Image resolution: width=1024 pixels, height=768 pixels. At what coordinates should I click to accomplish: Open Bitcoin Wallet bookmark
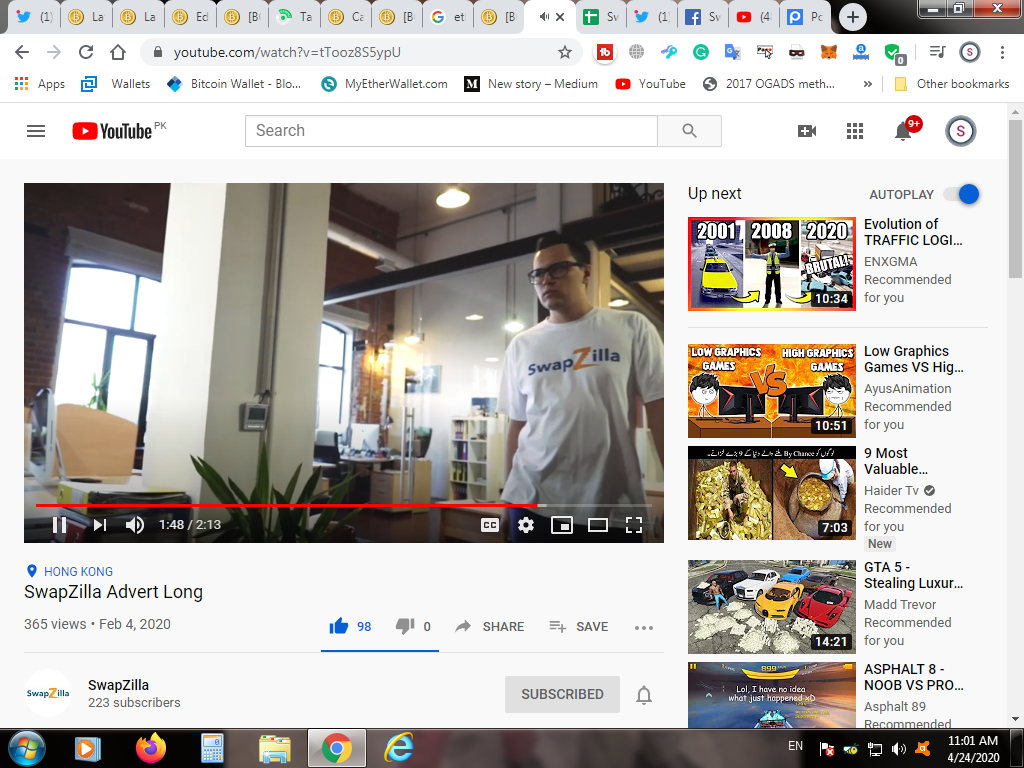click(x=234, y=84)
